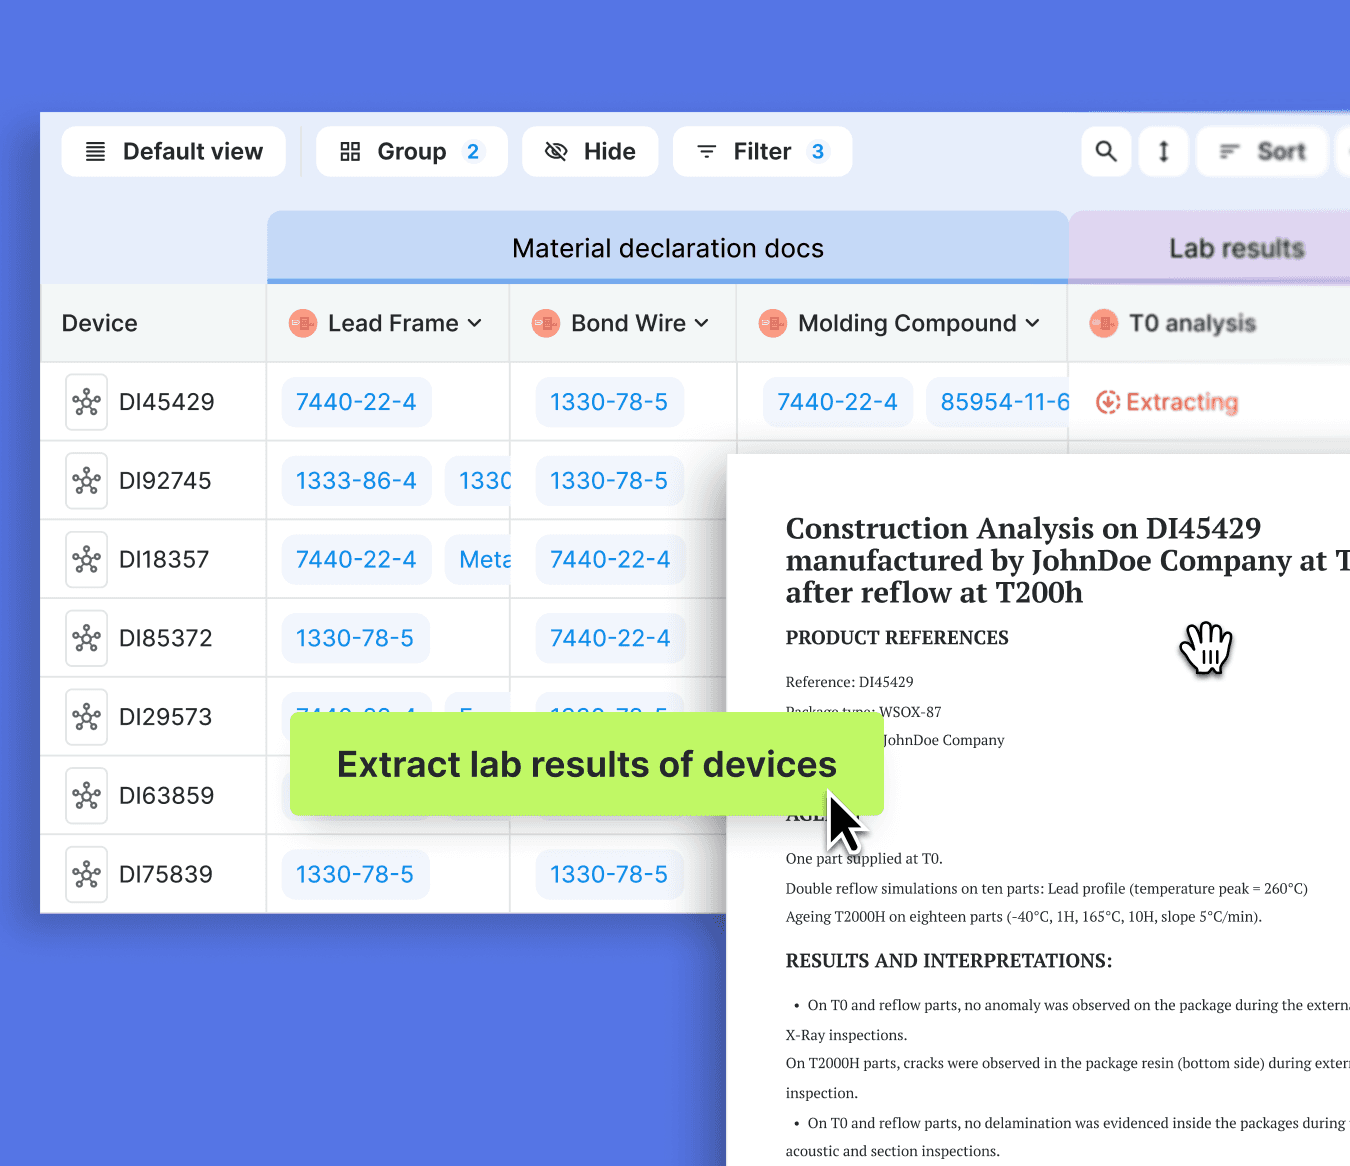Click the Molding Compound column icon
The height and width of the screenshot is (1166, 1350).
pos(773,323)
